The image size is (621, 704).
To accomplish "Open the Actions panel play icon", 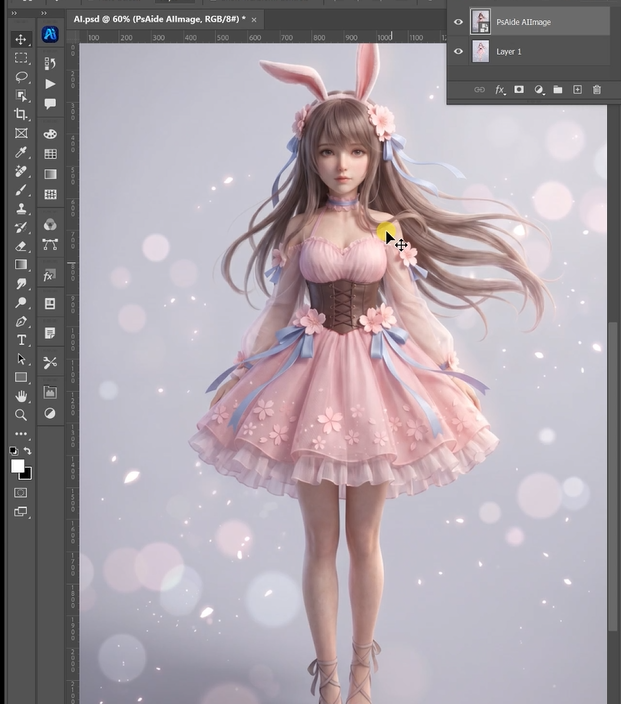I will [x=50, y=84].
